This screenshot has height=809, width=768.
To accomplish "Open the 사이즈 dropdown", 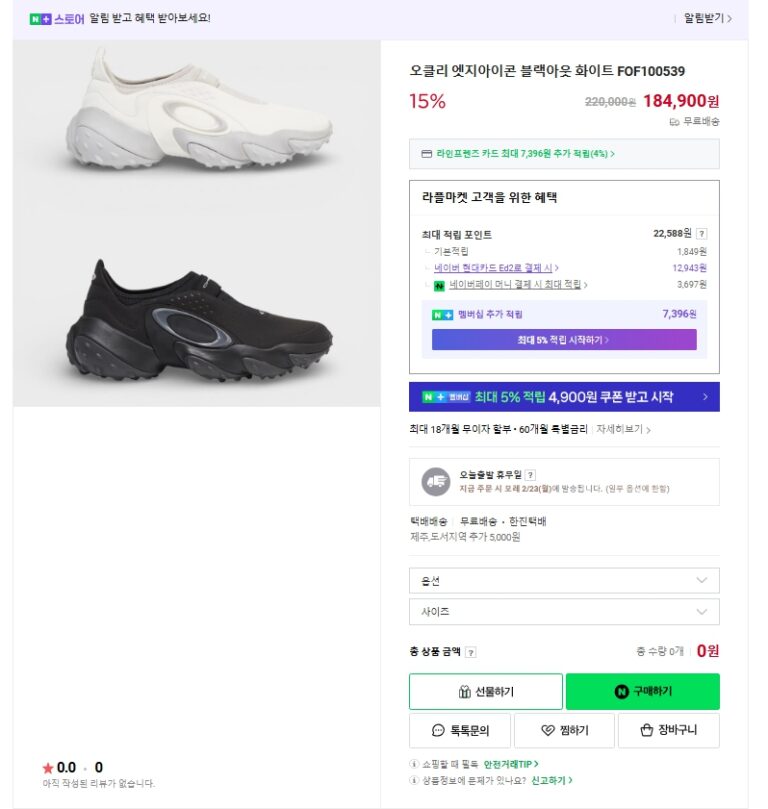I will click(x=564, y=611).
